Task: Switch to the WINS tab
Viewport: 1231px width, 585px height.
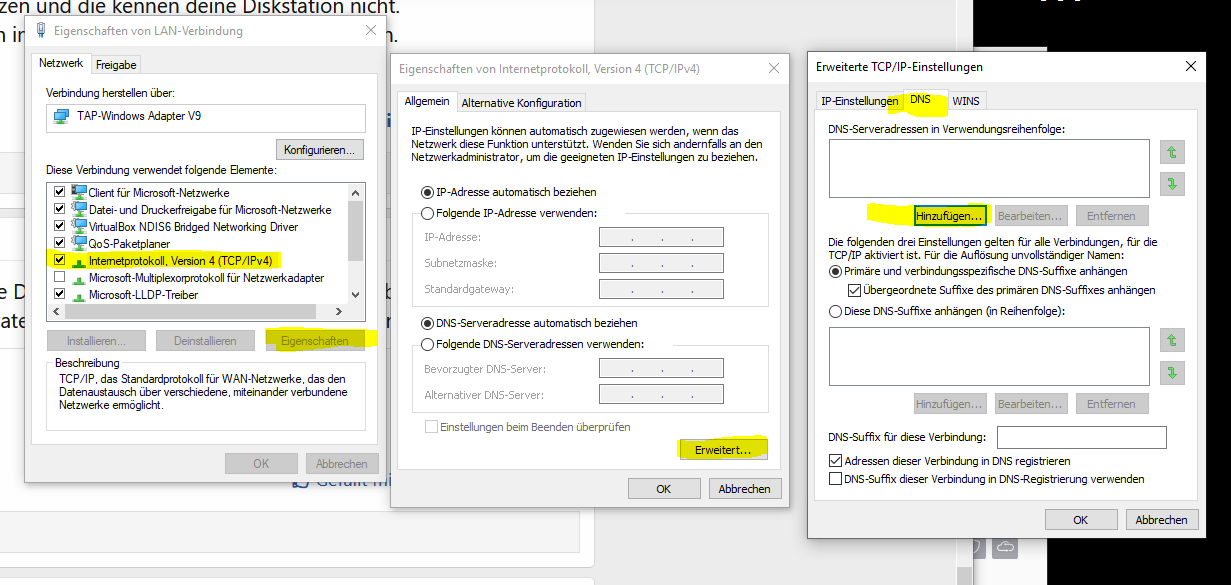Action: click(966, 101)
